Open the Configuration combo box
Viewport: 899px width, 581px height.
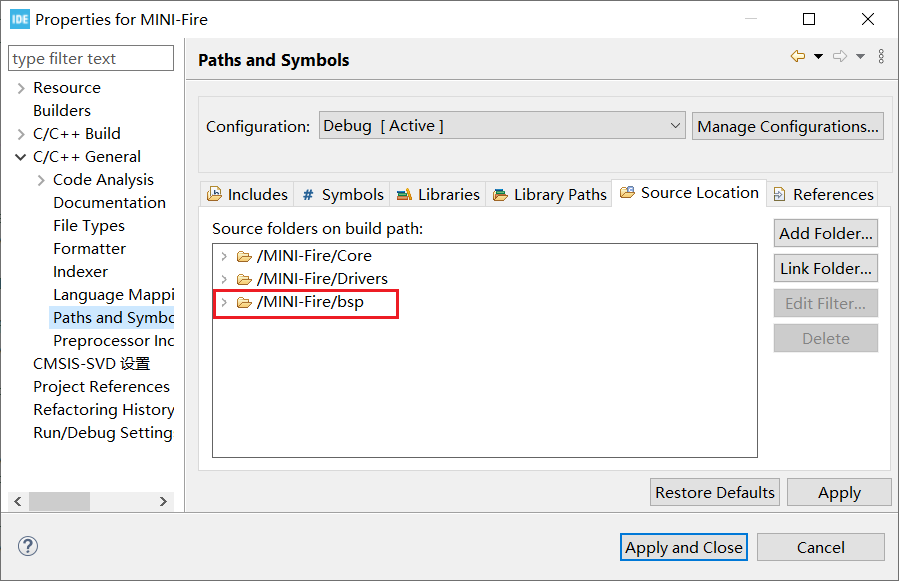(x=502, y=126)
